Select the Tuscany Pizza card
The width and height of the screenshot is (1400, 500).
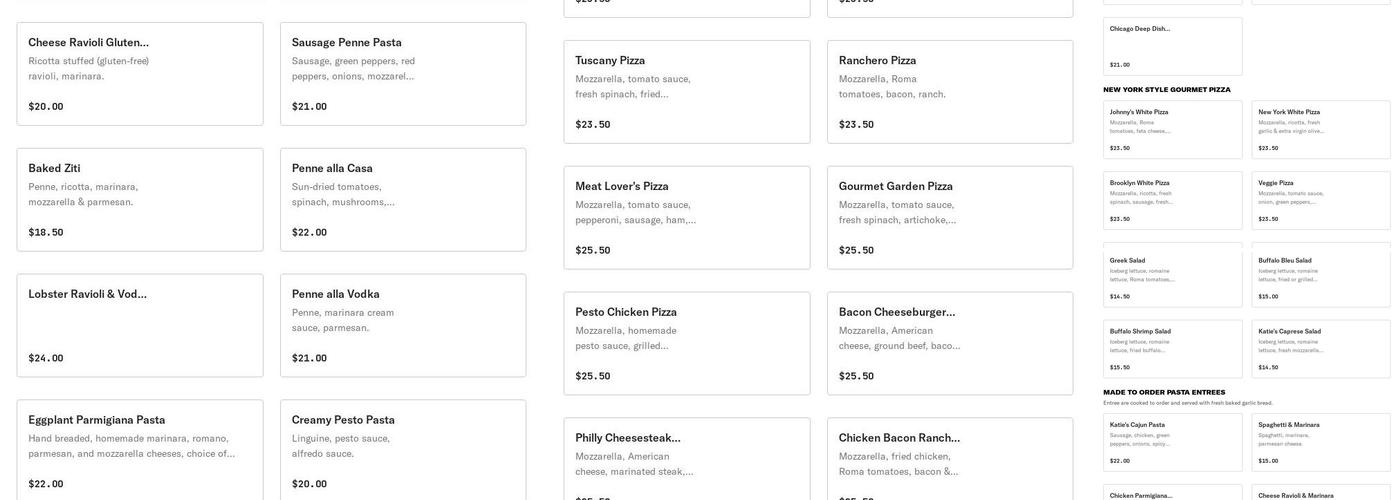[x=687, y=92]
